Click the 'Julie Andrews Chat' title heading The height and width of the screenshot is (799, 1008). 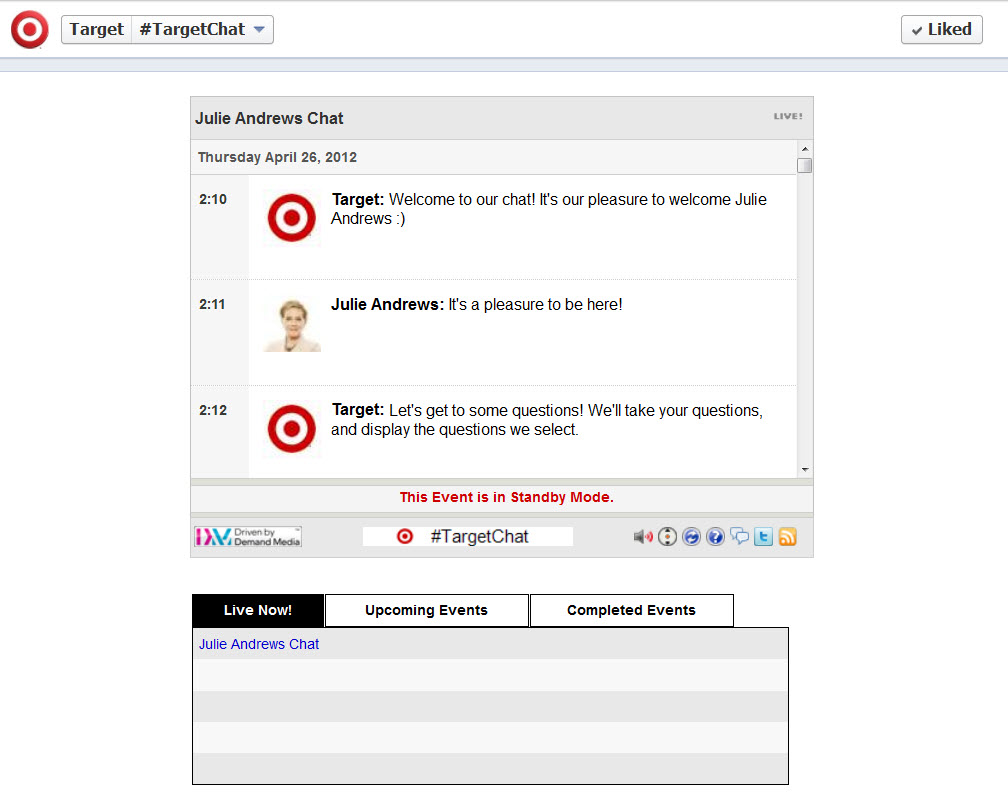tap(269, 118)
